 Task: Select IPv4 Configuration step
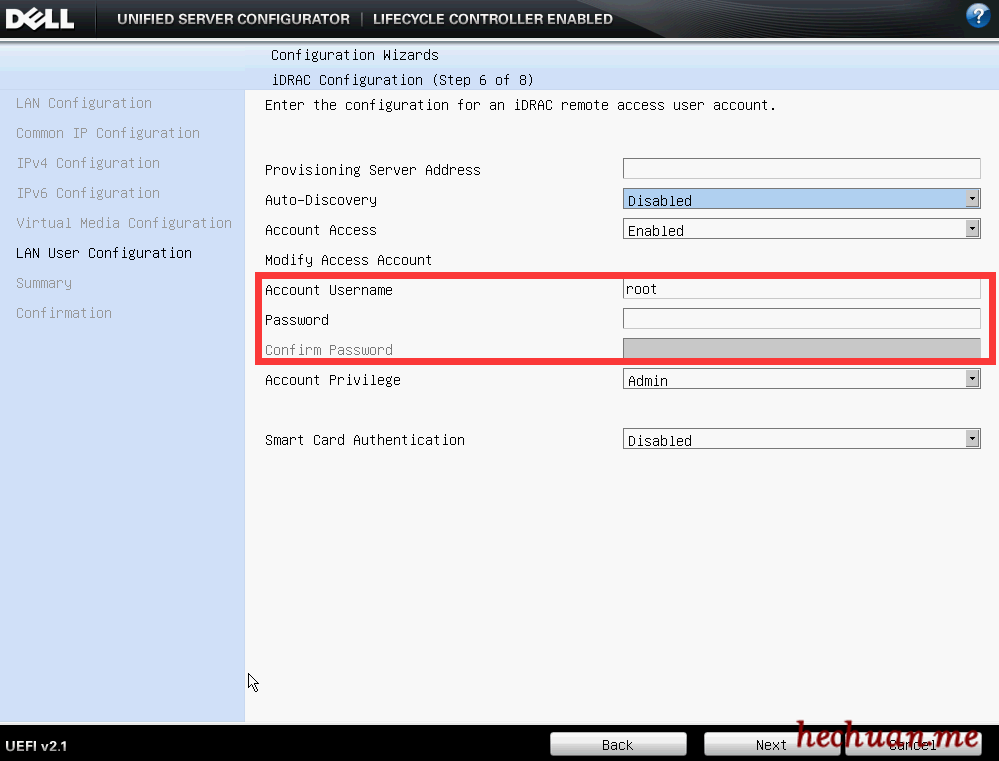point(88,163)
